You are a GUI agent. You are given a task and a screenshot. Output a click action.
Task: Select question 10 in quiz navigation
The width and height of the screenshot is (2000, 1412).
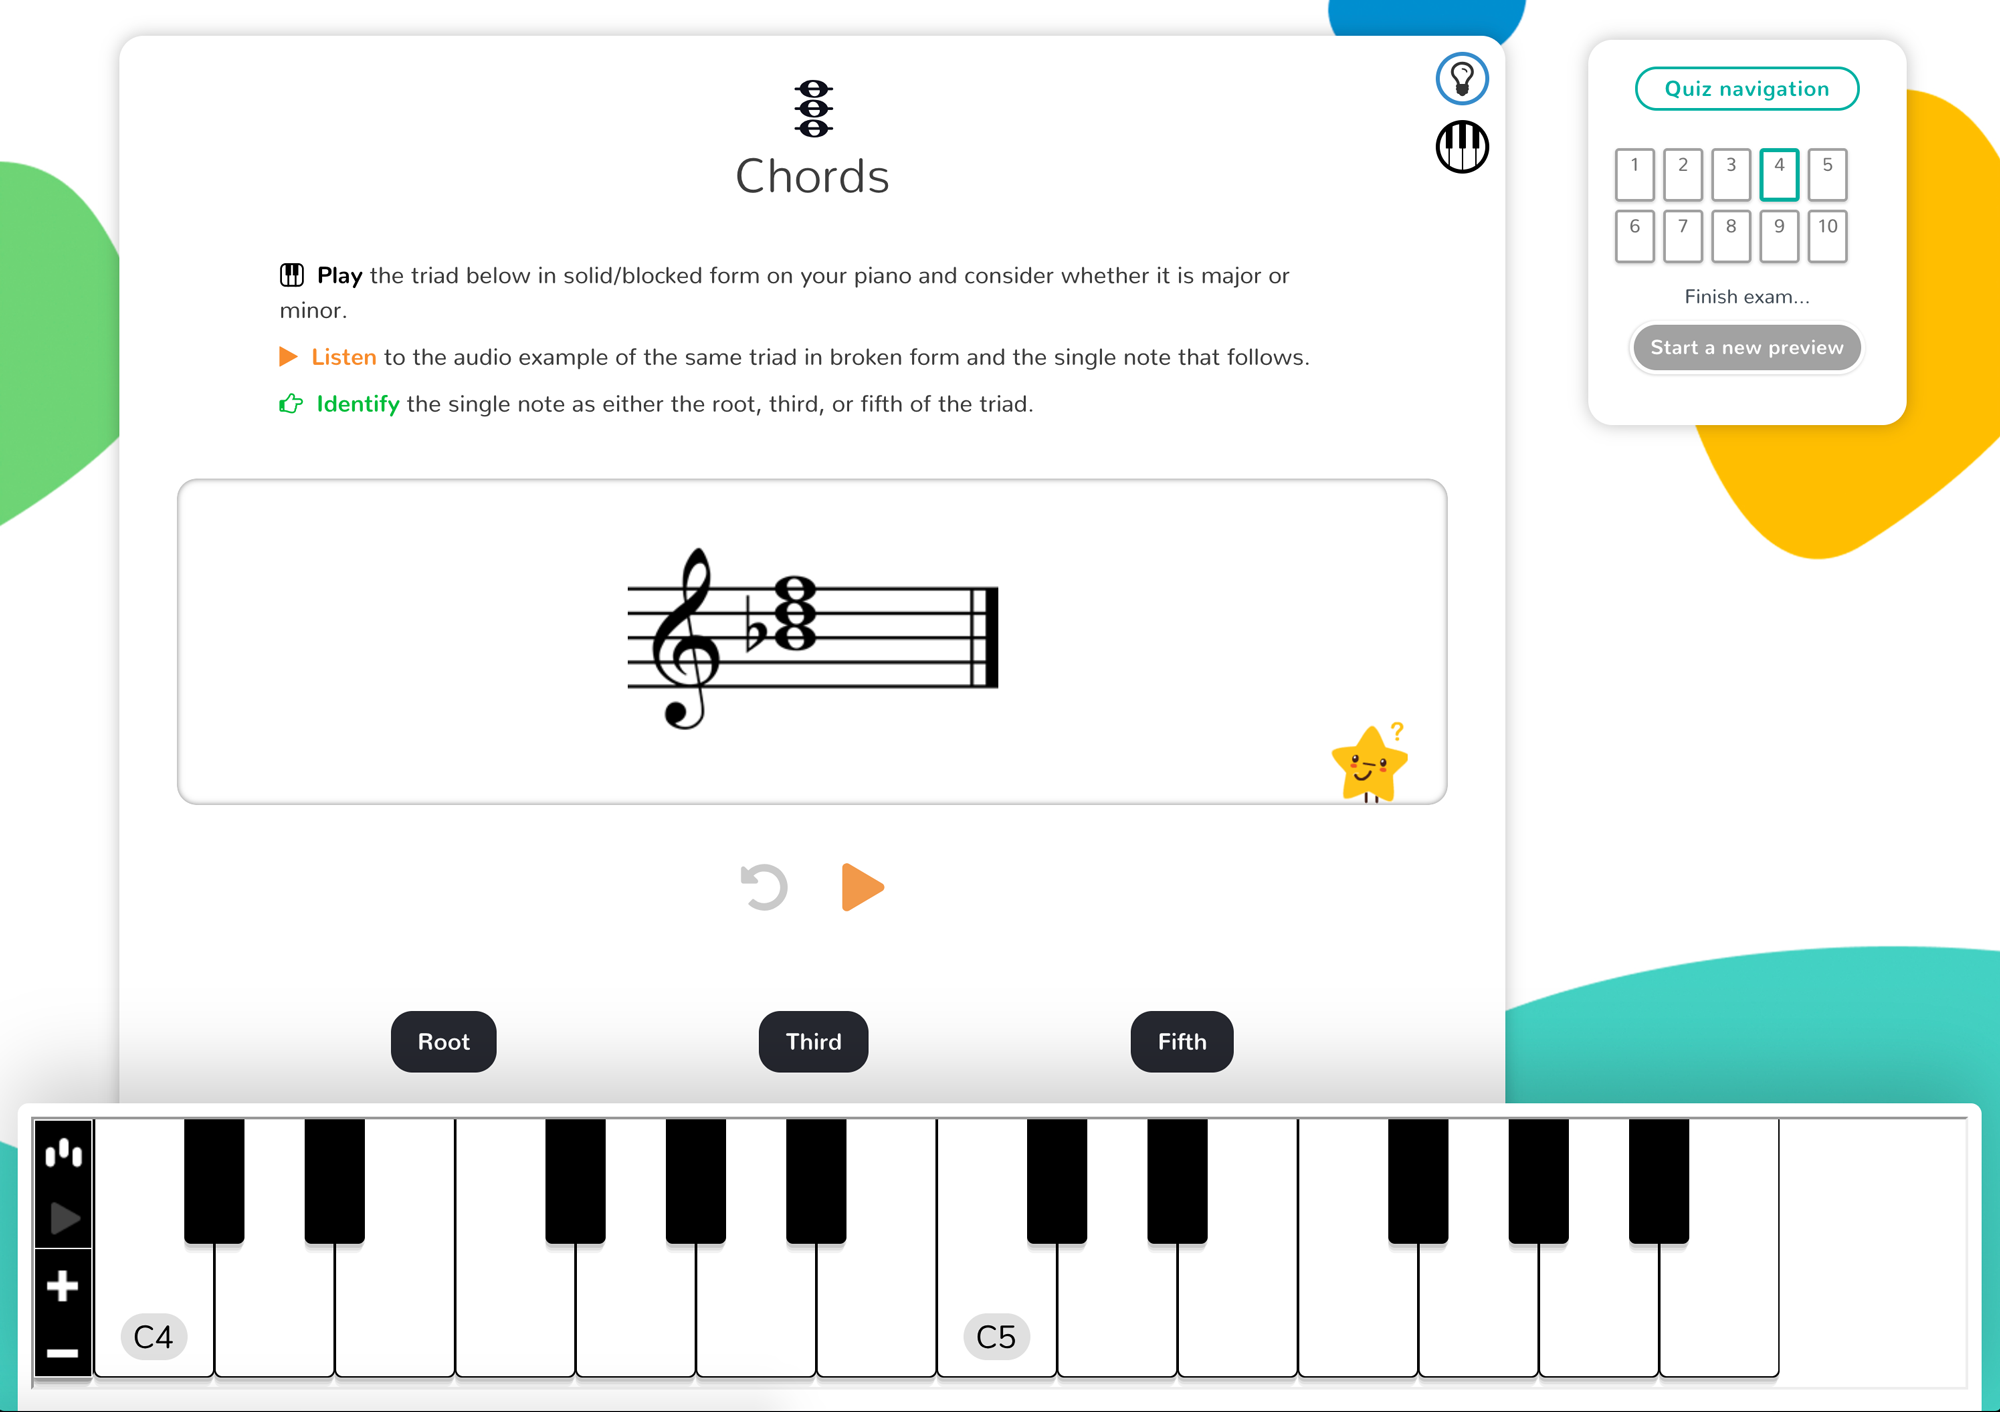point(1827,229)
